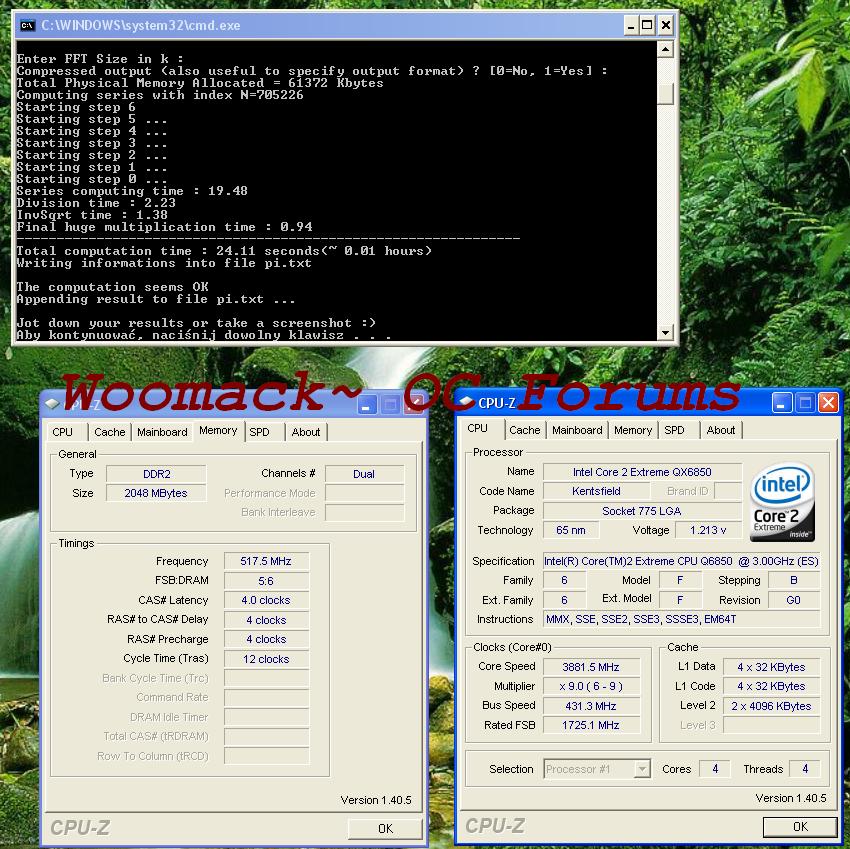Click the L1 Code 4 x 32 KBytes value

pos(771,686)
